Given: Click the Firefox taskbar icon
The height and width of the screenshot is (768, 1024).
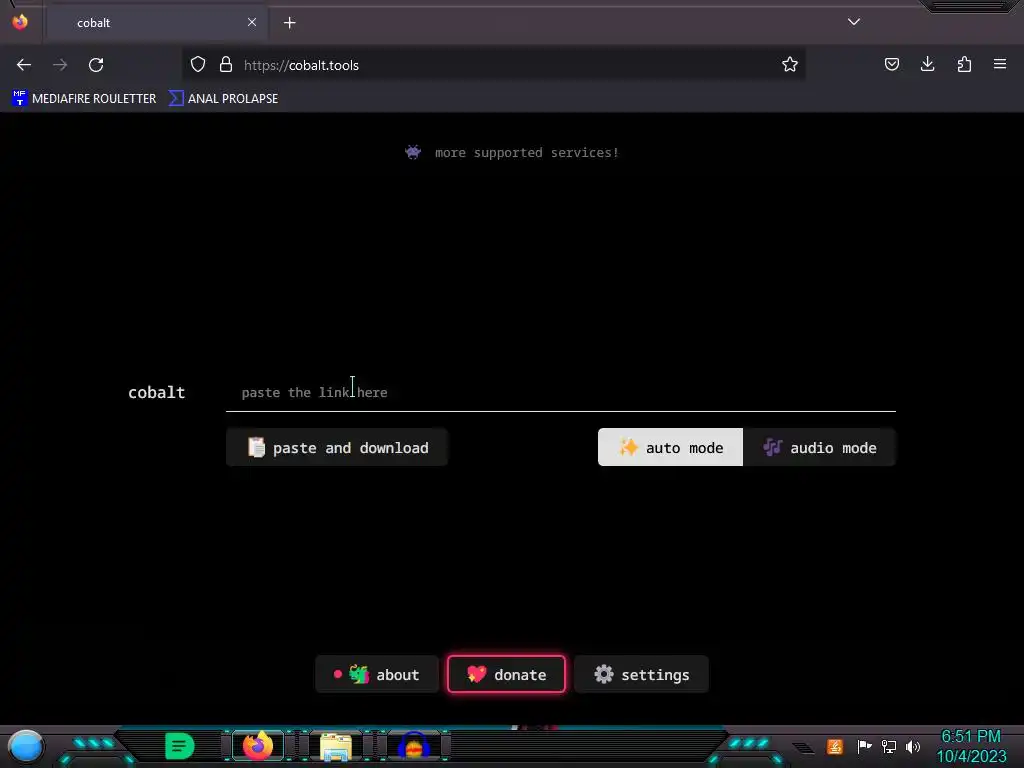Looking at the screenshot, I should coord(258,746).
